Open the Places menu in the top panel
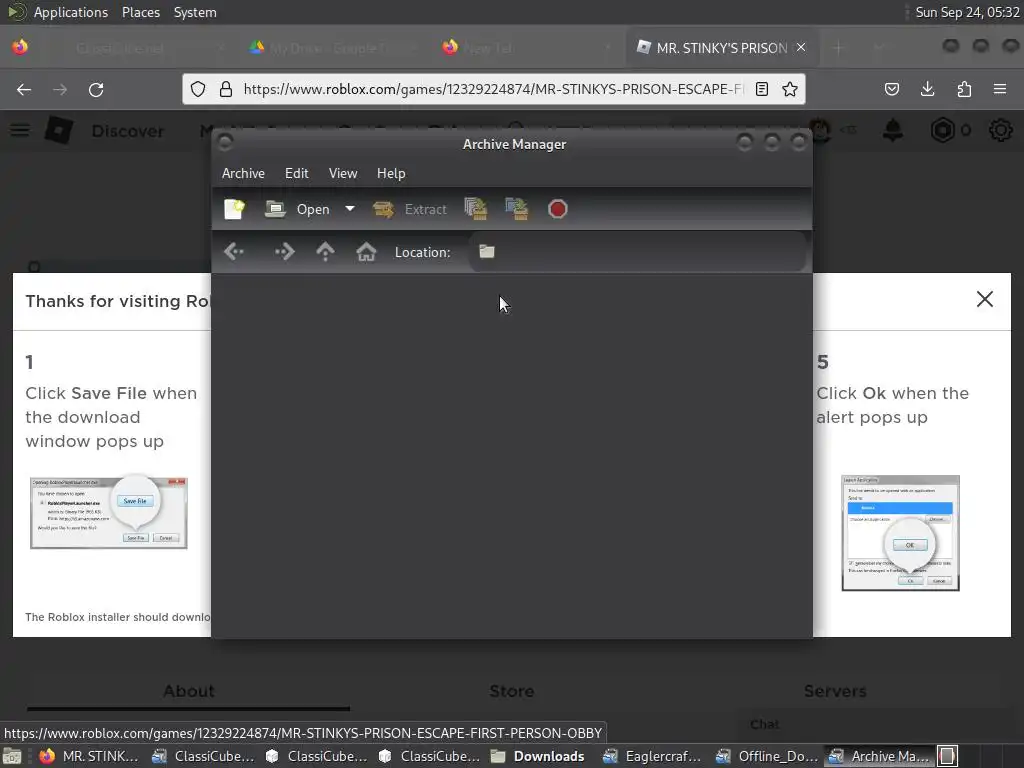The width and height of the screenshot is (1024, 768). click(x=141, y=12)
